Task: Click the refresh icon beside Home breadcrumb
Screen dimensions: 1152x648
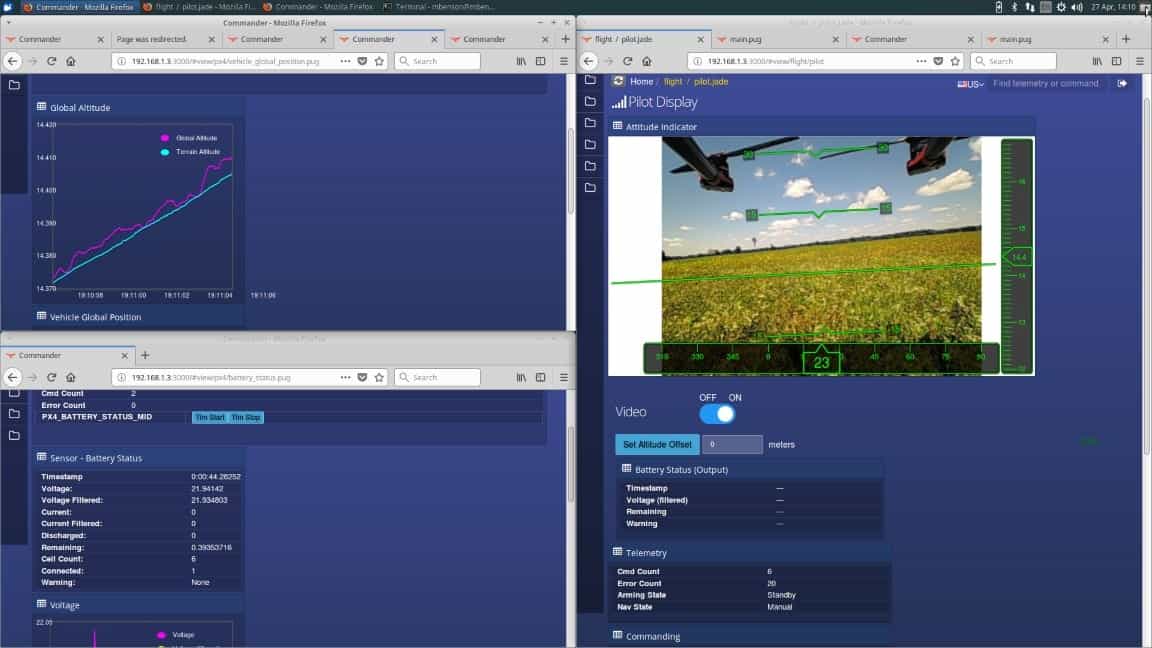Action: pyautogui.click(x=619, y=82)
